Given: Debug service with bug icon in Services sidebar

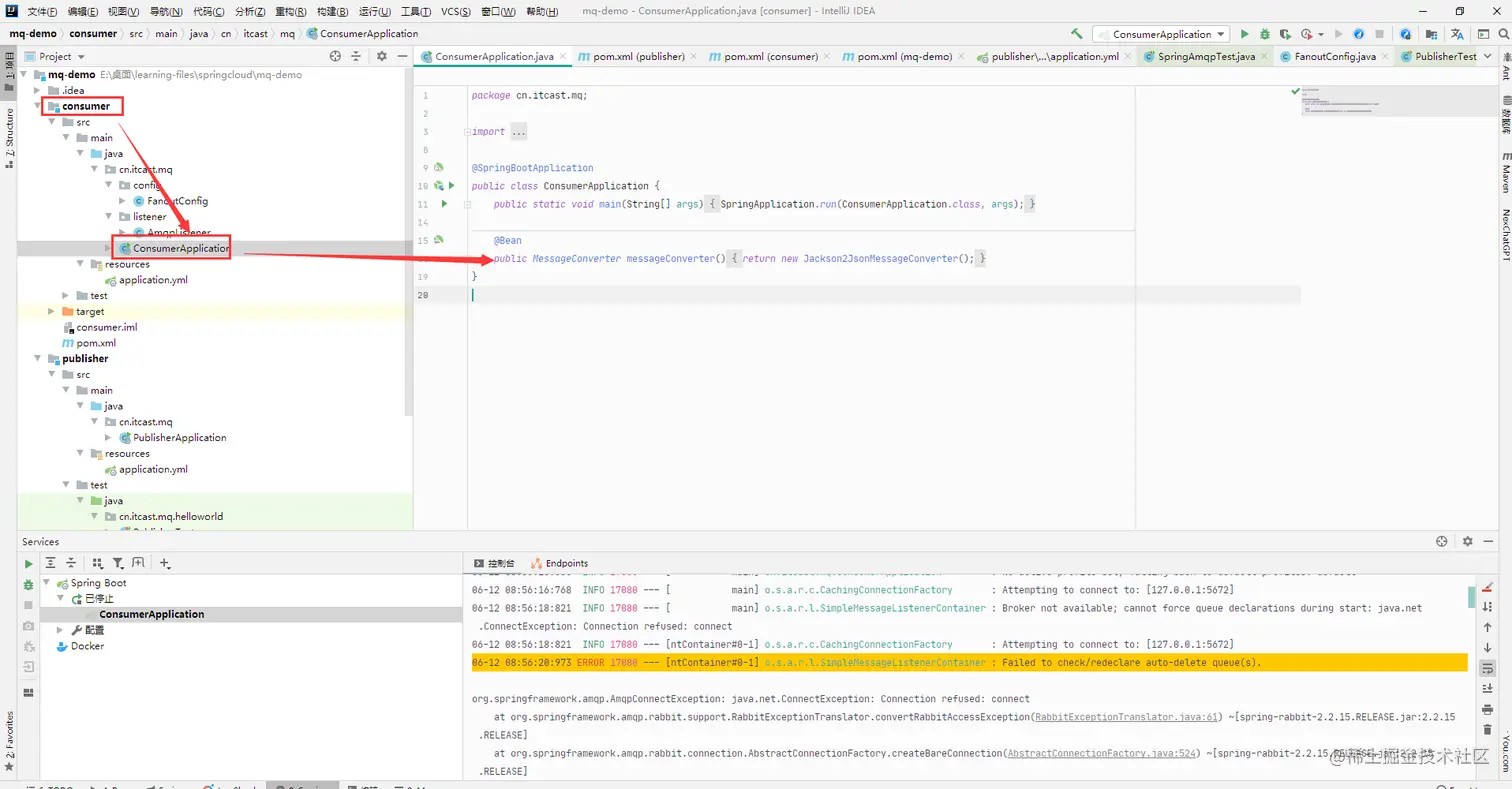Looking at the screenshot, I should (28, 585).
